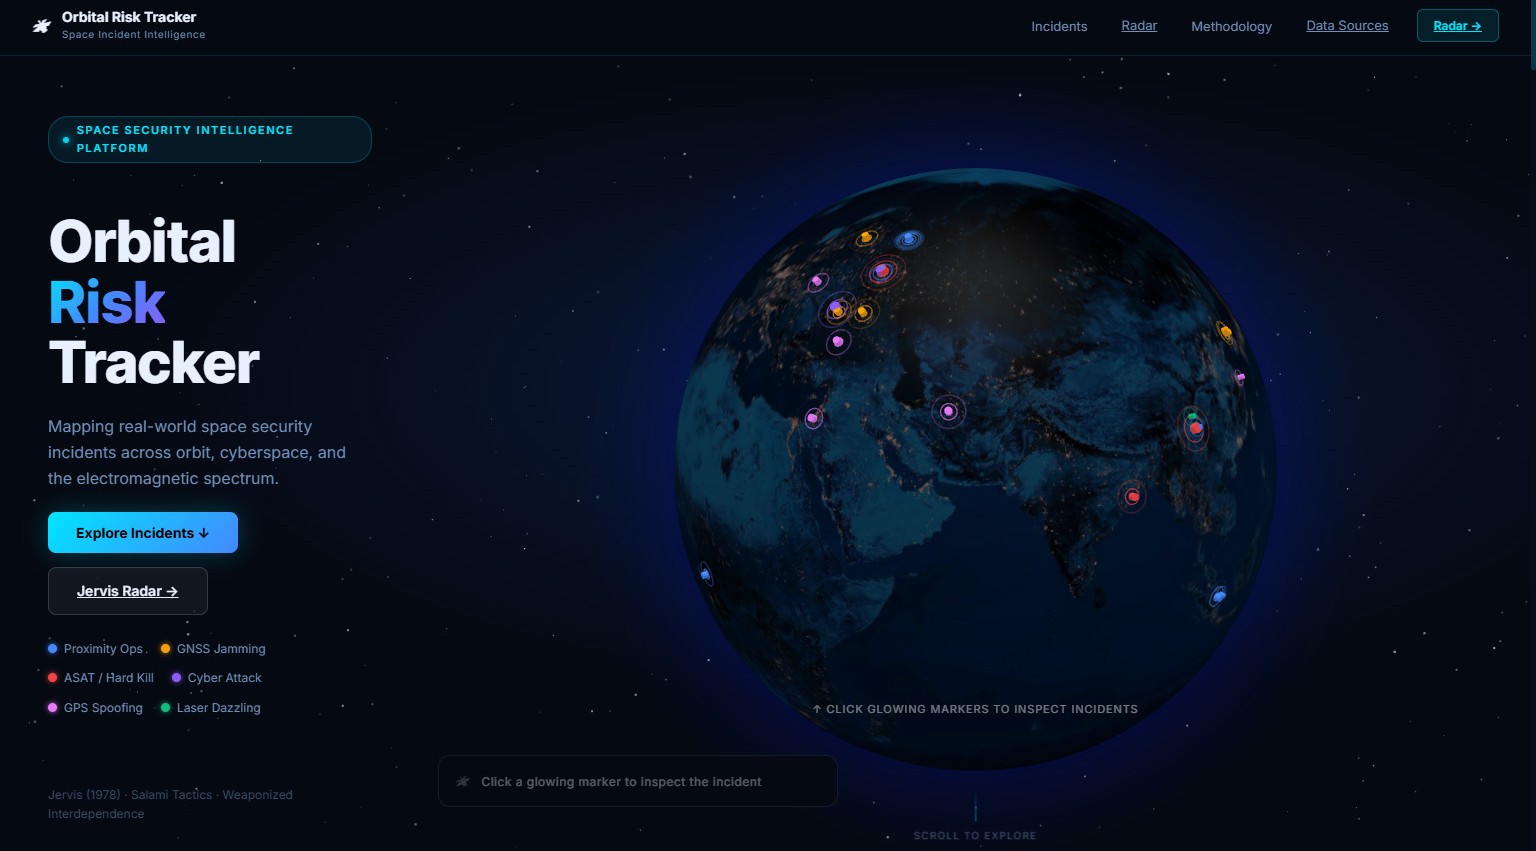Open Jervis Radar
1536x851 pixels.
[127, 591]
